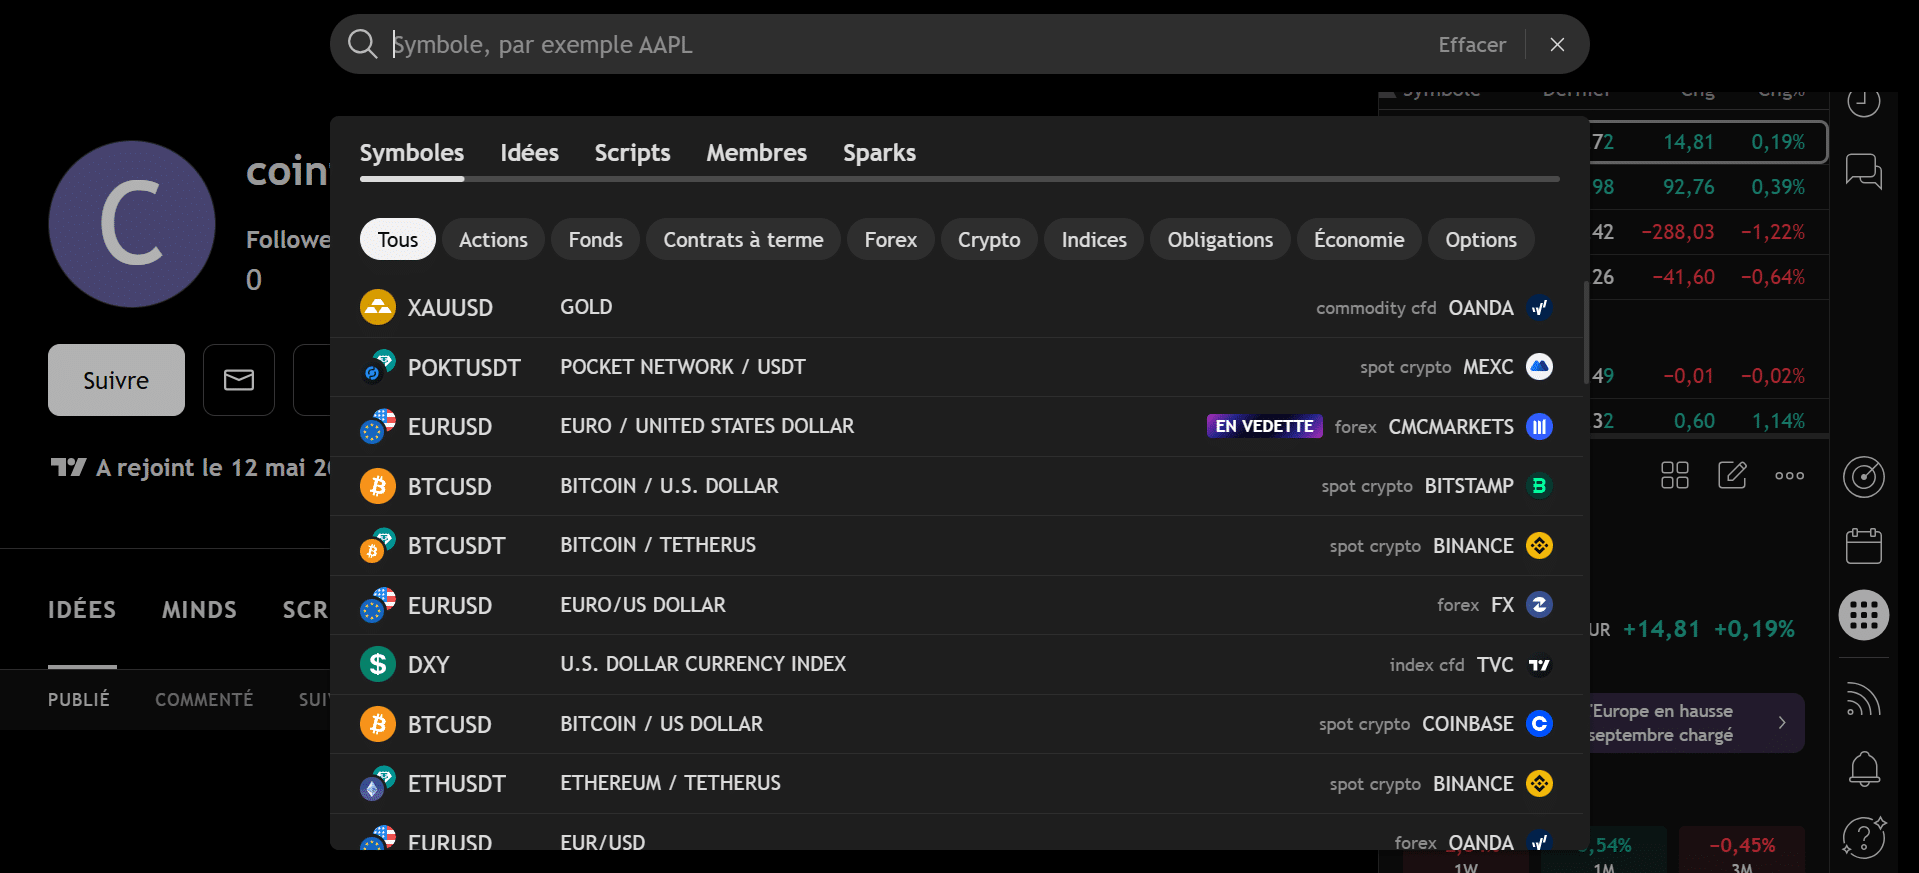This screenshot has height=873, width=1919.
Task: Open the calendar icon in right sidebar
Action: point(1863,546)
